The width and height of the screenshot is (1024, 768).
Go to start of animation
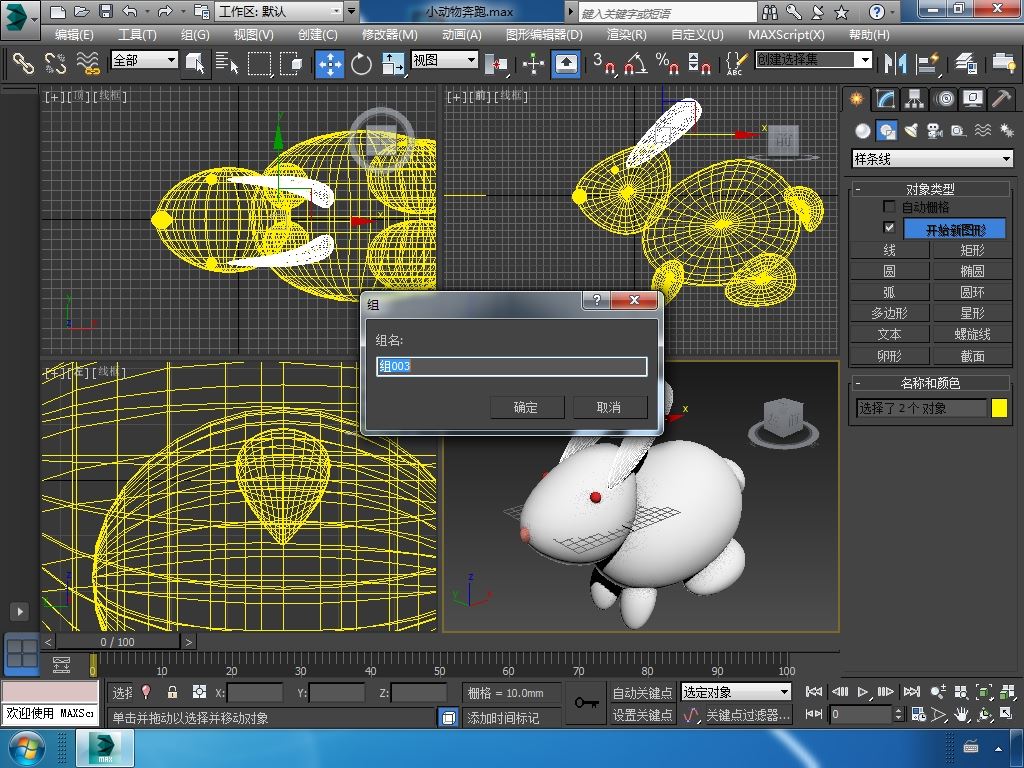tap(814, 692)
